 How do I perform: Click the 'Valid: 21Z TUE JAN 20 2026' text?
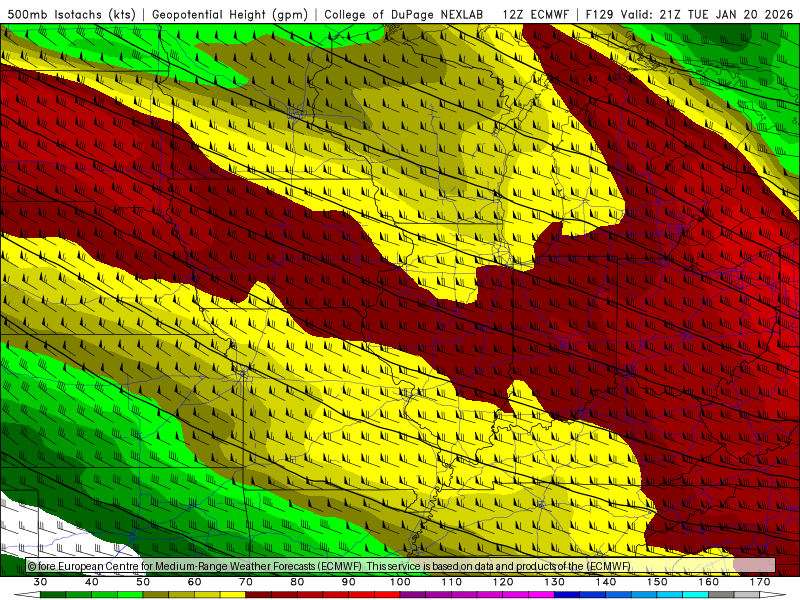click(x=707, y=14)
